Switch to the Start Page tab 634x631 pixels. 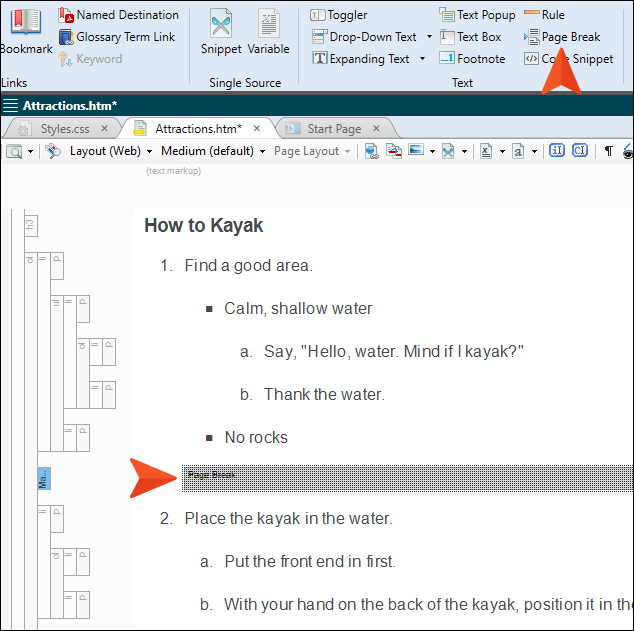333,129
